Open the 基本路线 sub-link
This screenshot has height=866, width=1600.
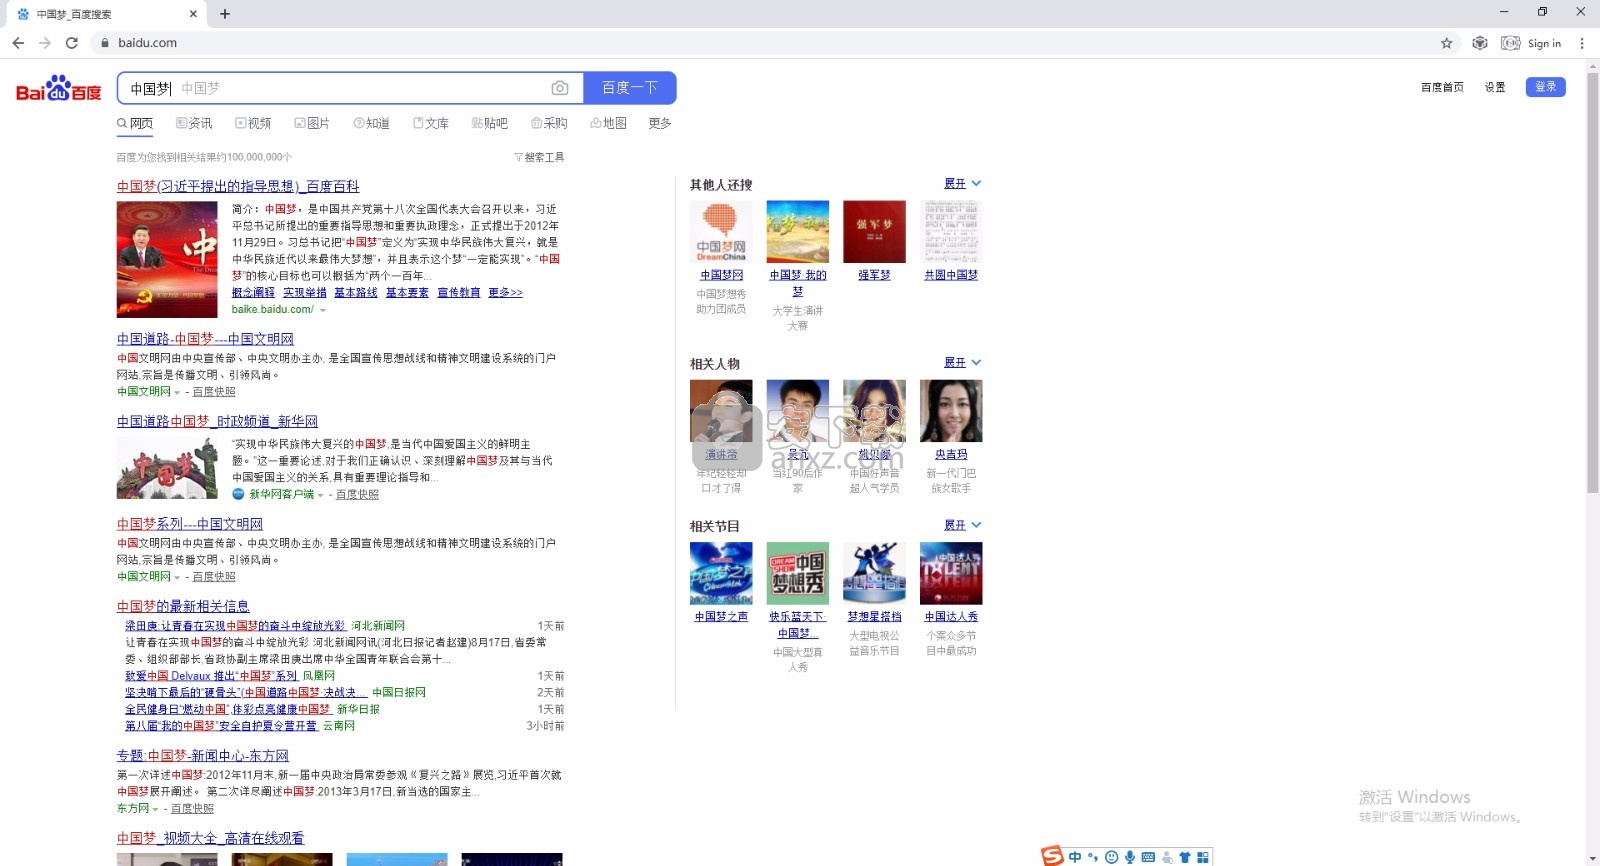tap(356, 292)
